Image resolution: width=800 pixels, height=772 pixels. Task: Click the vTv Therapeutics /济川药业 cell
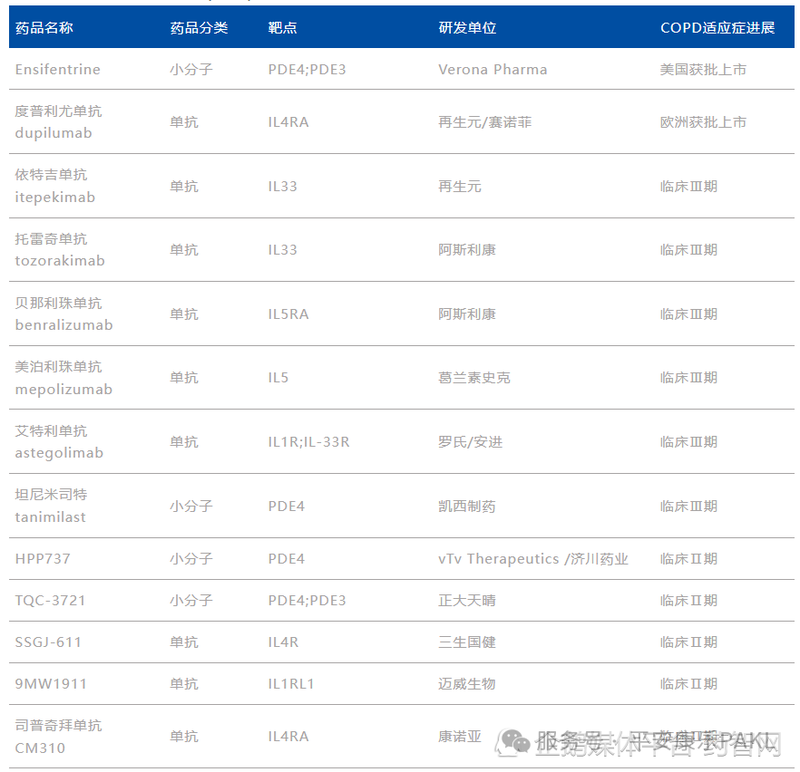pos(533,559)
